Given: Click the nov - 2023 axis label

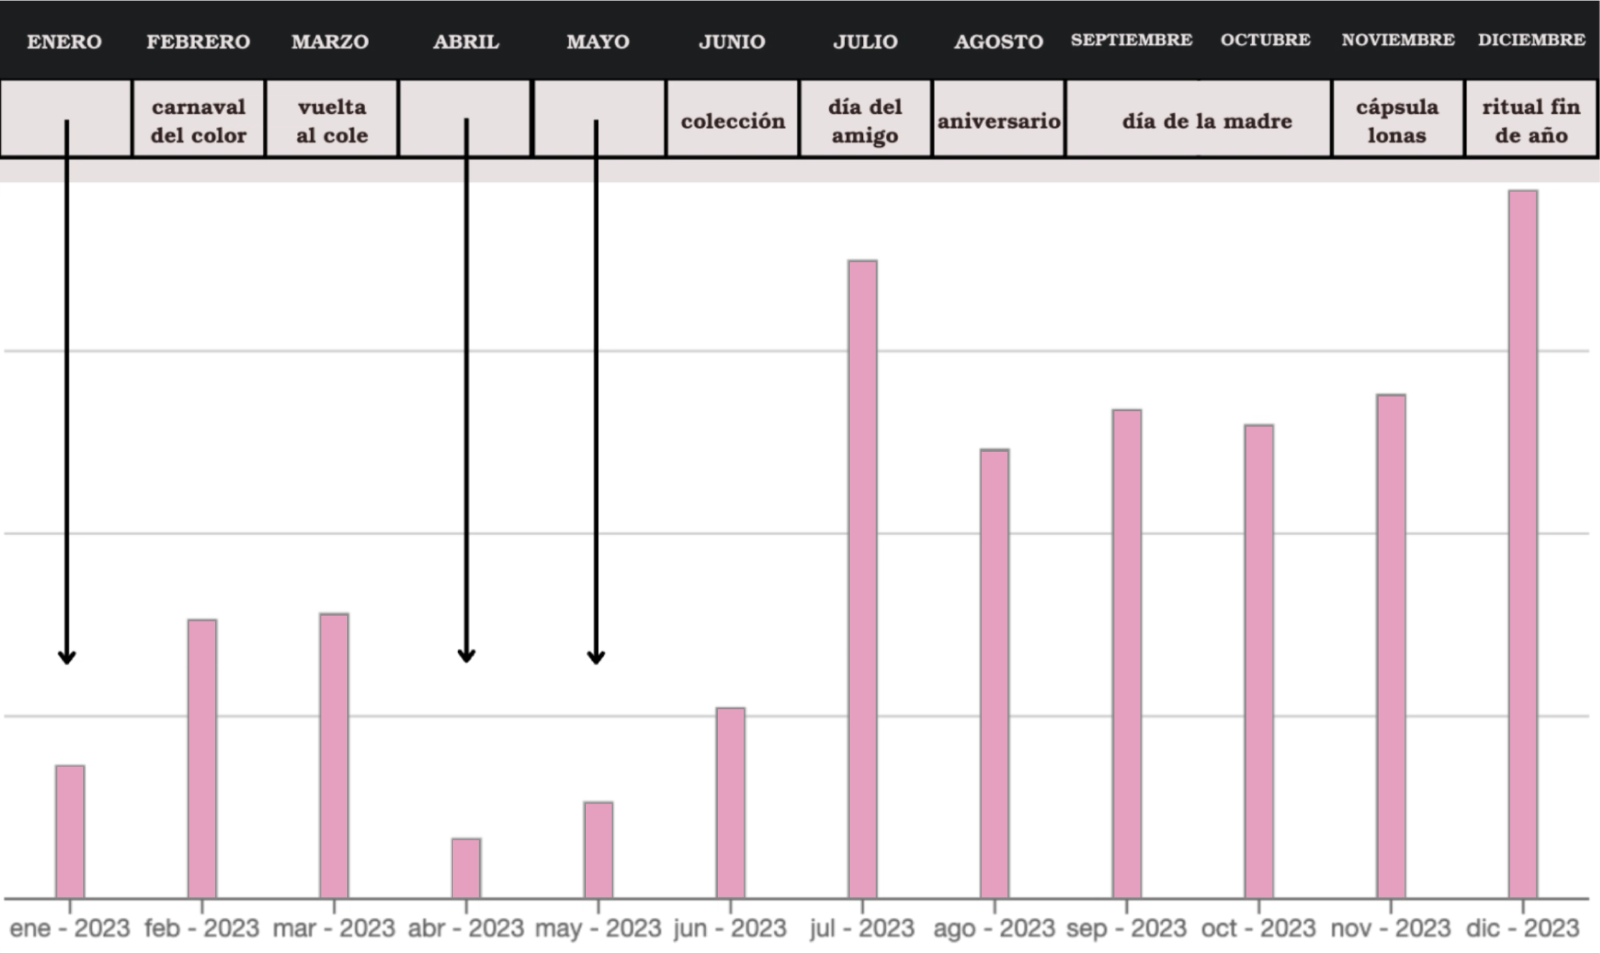Looking at the screenshot, I should pos(1390,929).
